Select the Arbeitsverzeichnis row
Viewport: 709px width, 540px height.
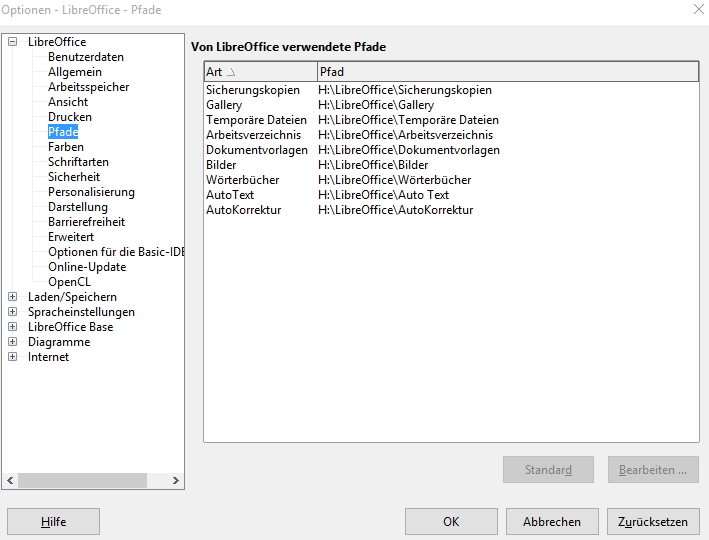click(x=451, y=135)
